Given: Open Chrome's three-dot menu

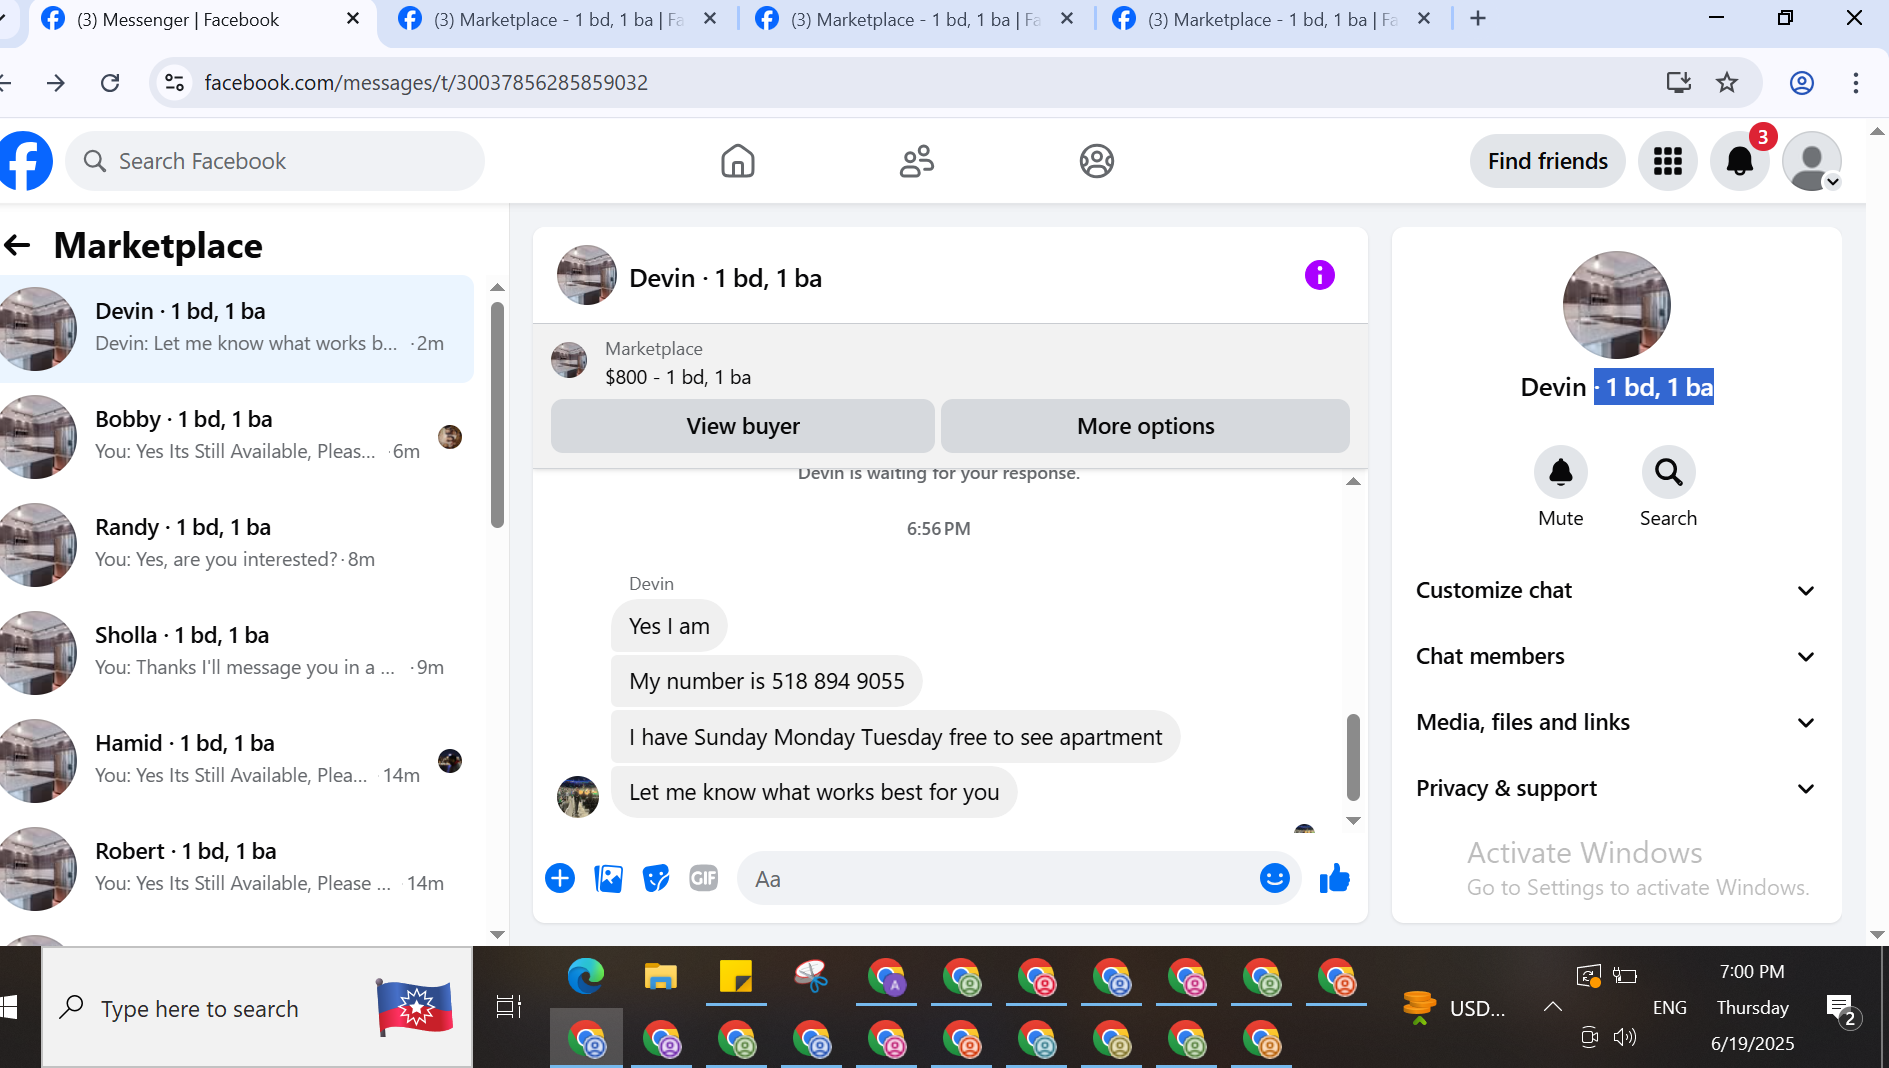Looking at the screenshot, I should pos(1856,83).
